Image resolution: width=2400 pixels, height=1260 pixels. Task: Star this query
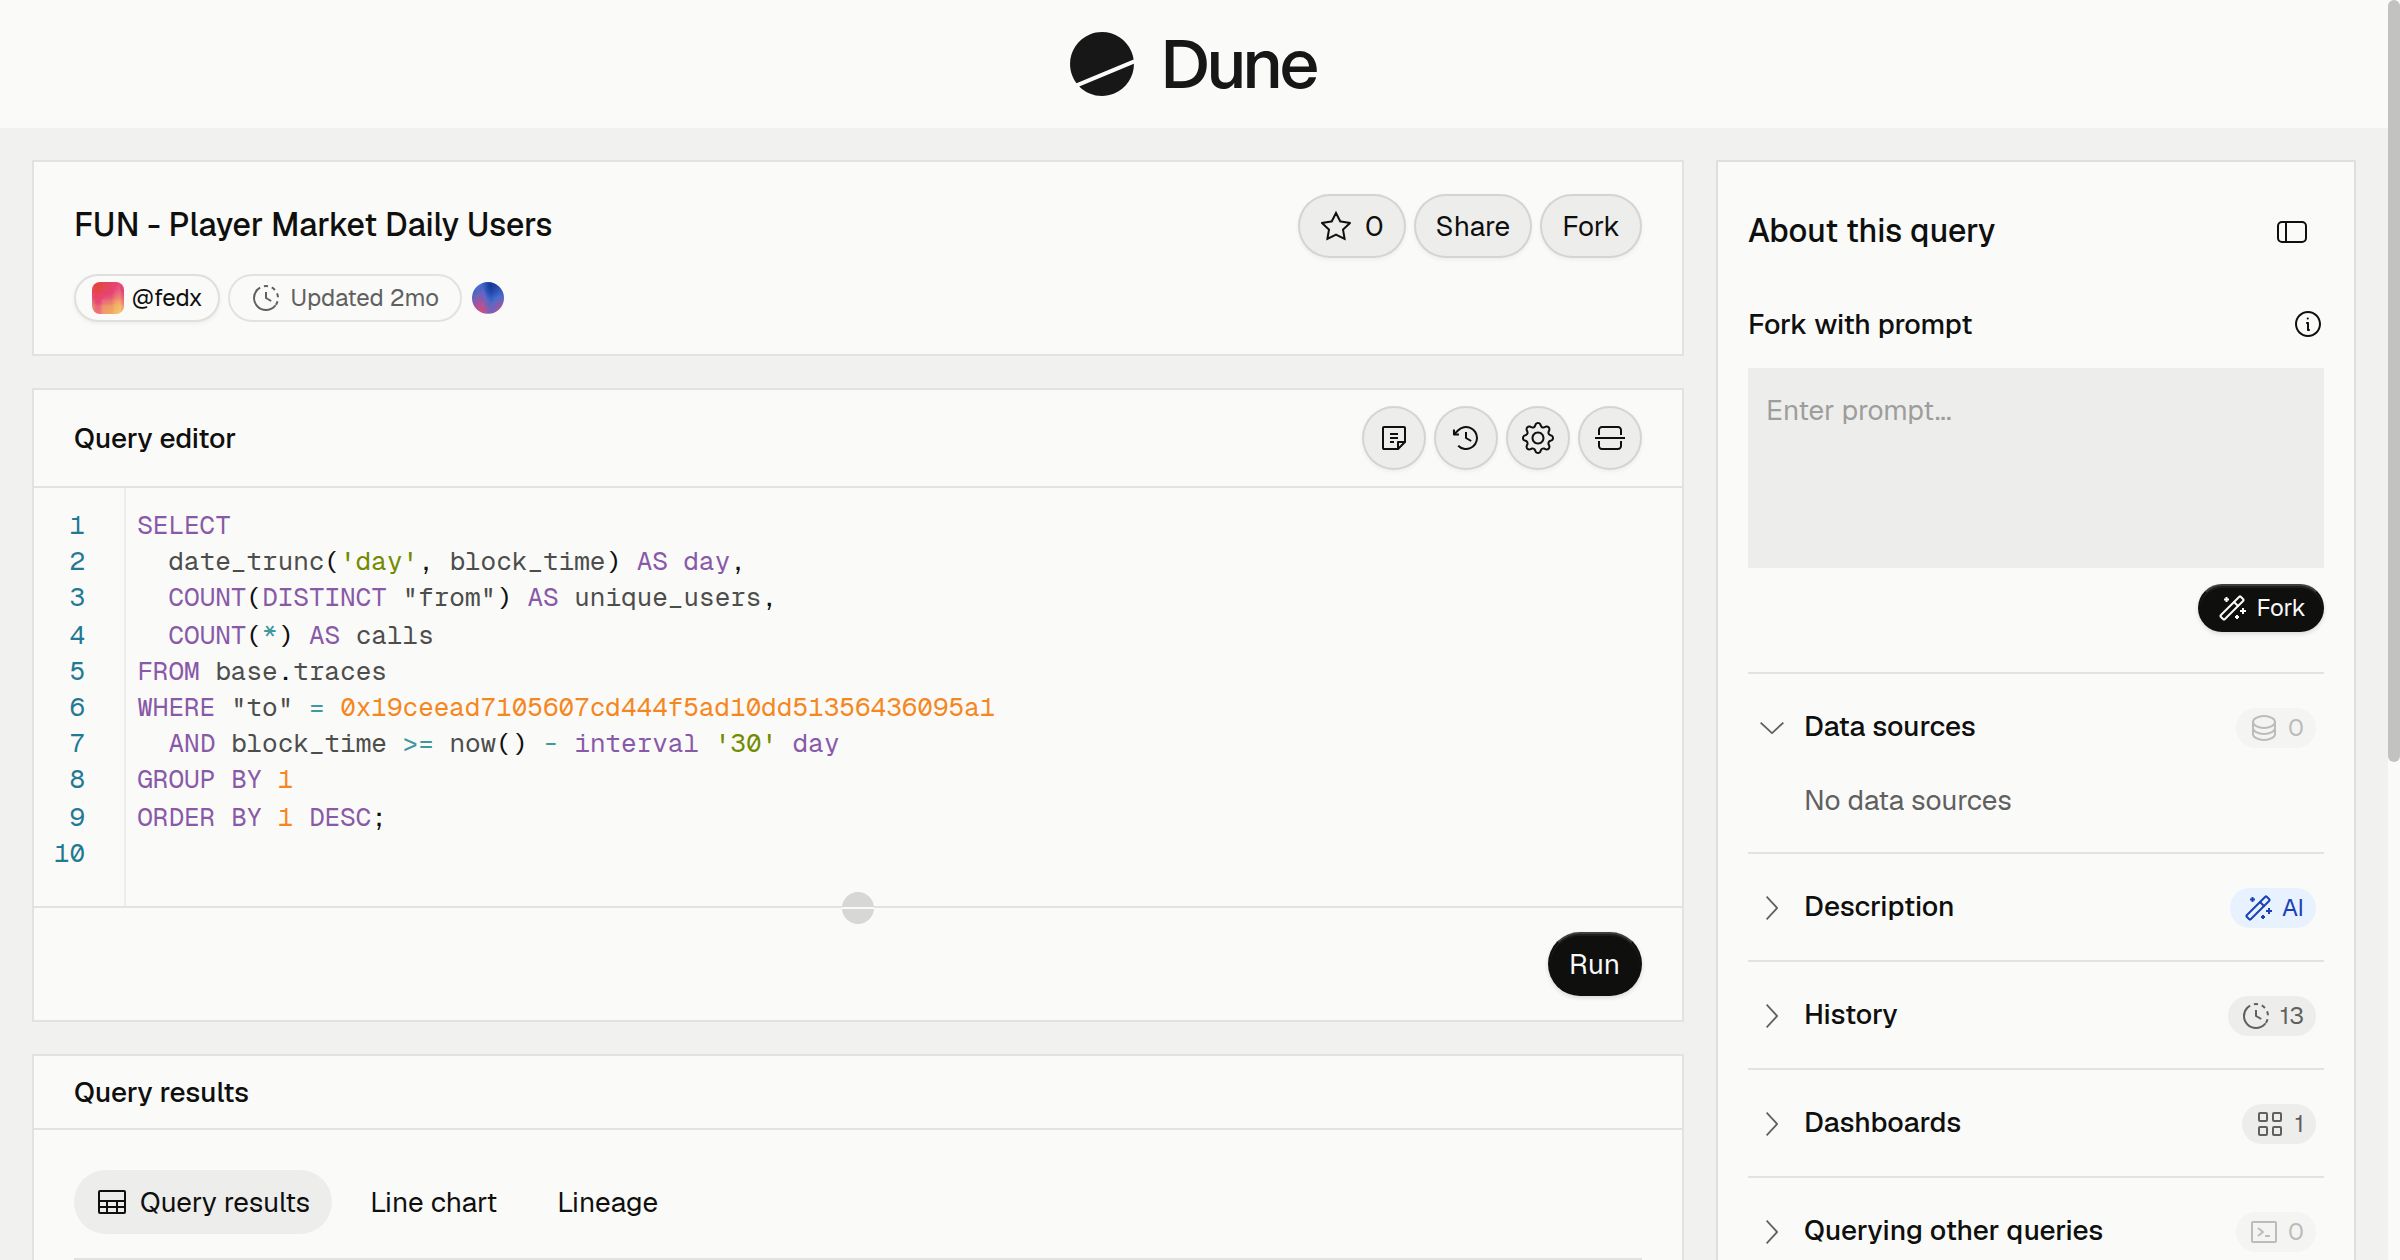point(1351,226)
